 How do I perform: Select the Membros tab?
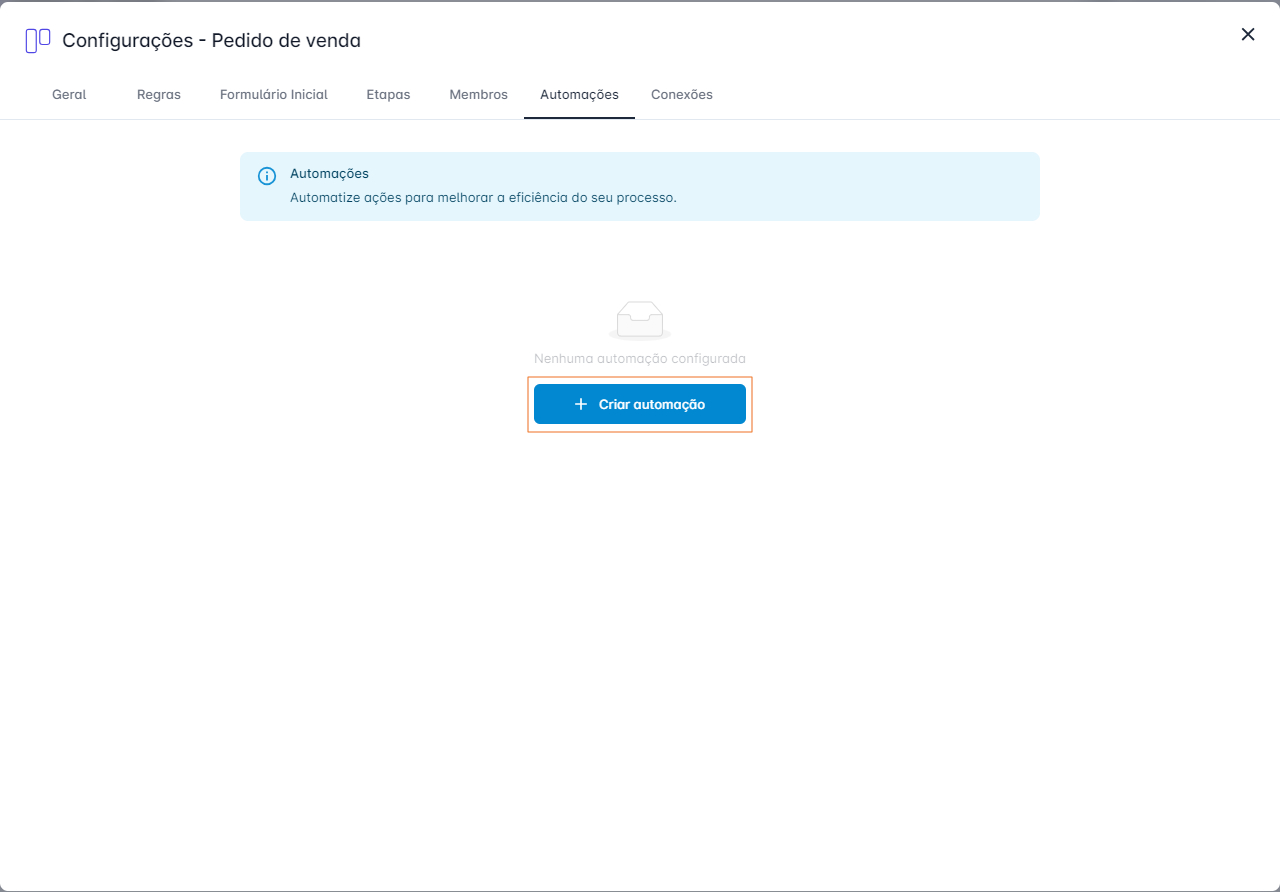coord(478,95)
